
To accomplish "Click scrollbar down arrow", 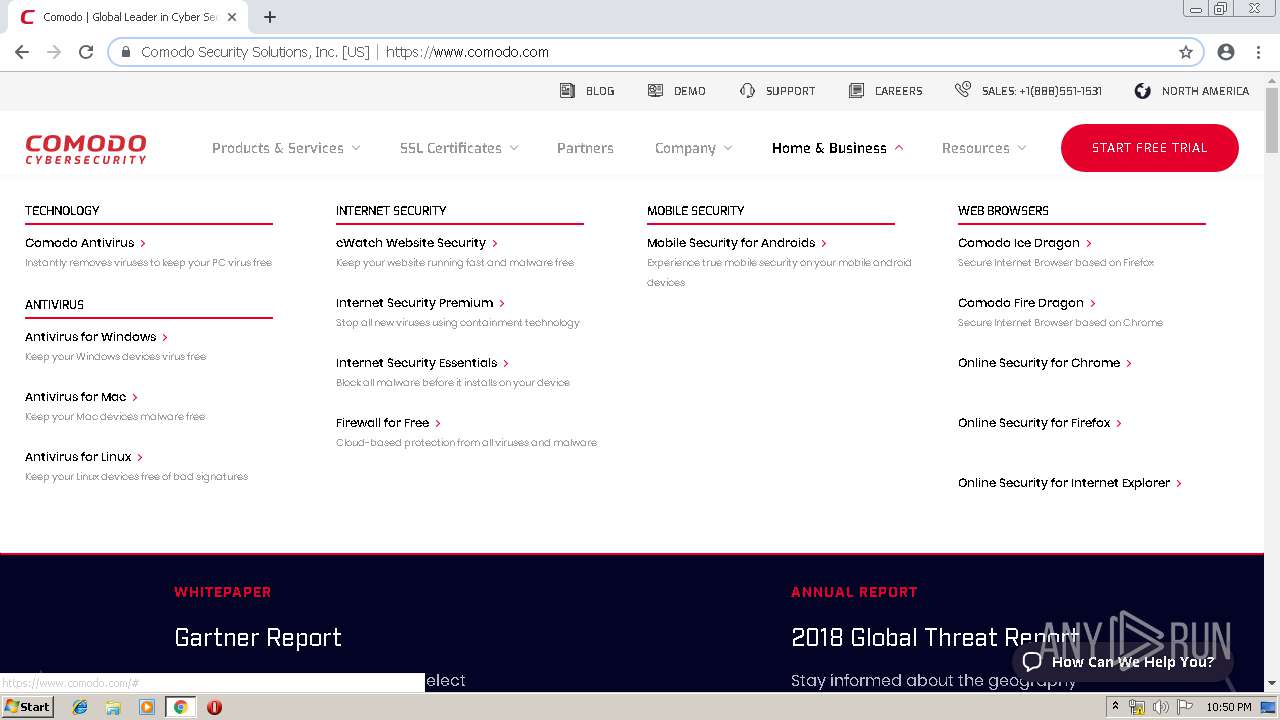I will tap(1272, 683).
